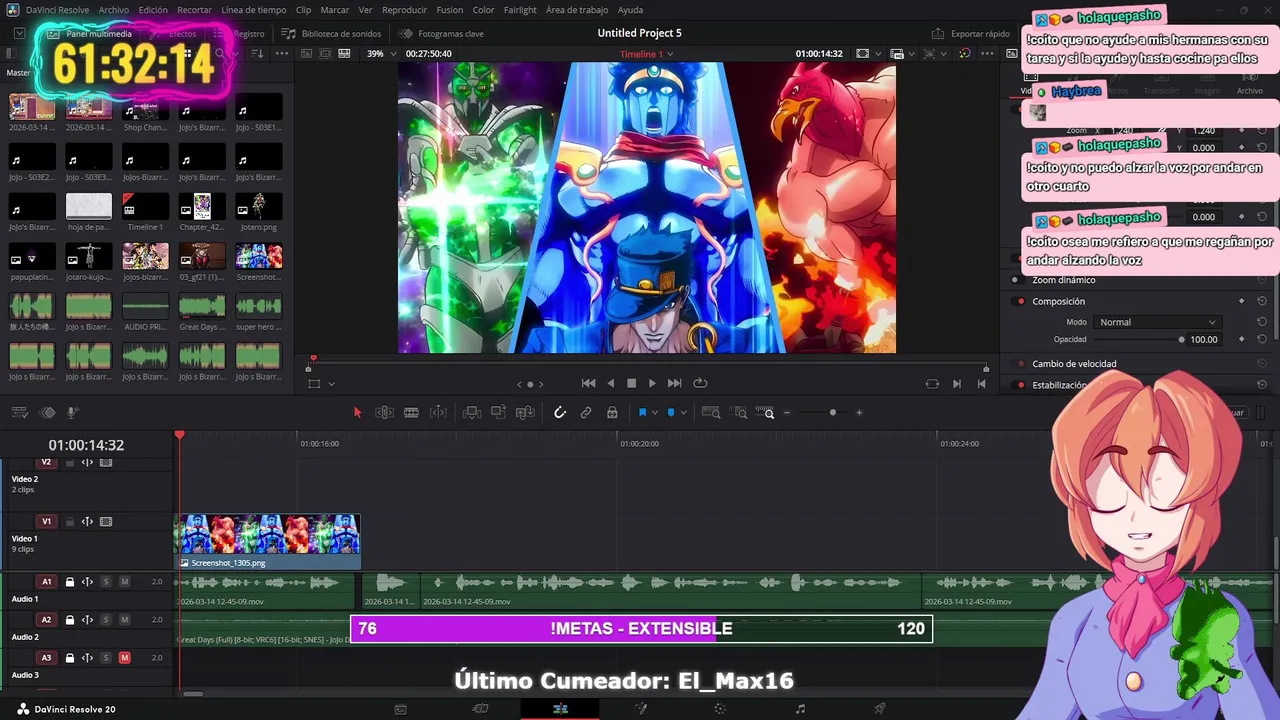The width and height of the screenshot is (1280, 720).
Task: Solo the Audio 1 track
Action: click(106, 582)
